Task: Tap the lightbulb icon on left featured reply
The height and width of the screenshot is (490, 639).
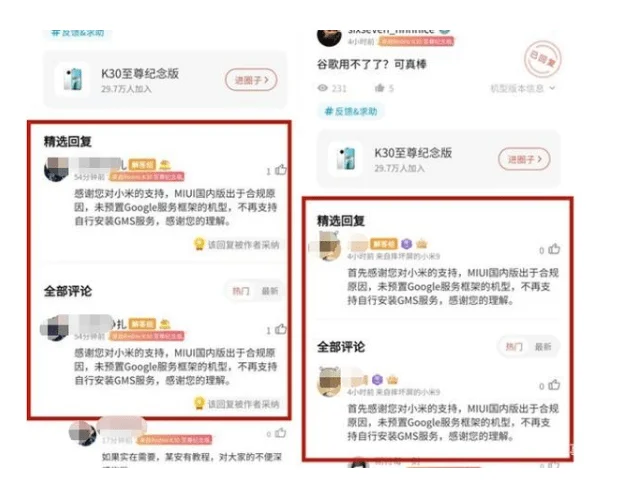Action: [x=199, y=244]
